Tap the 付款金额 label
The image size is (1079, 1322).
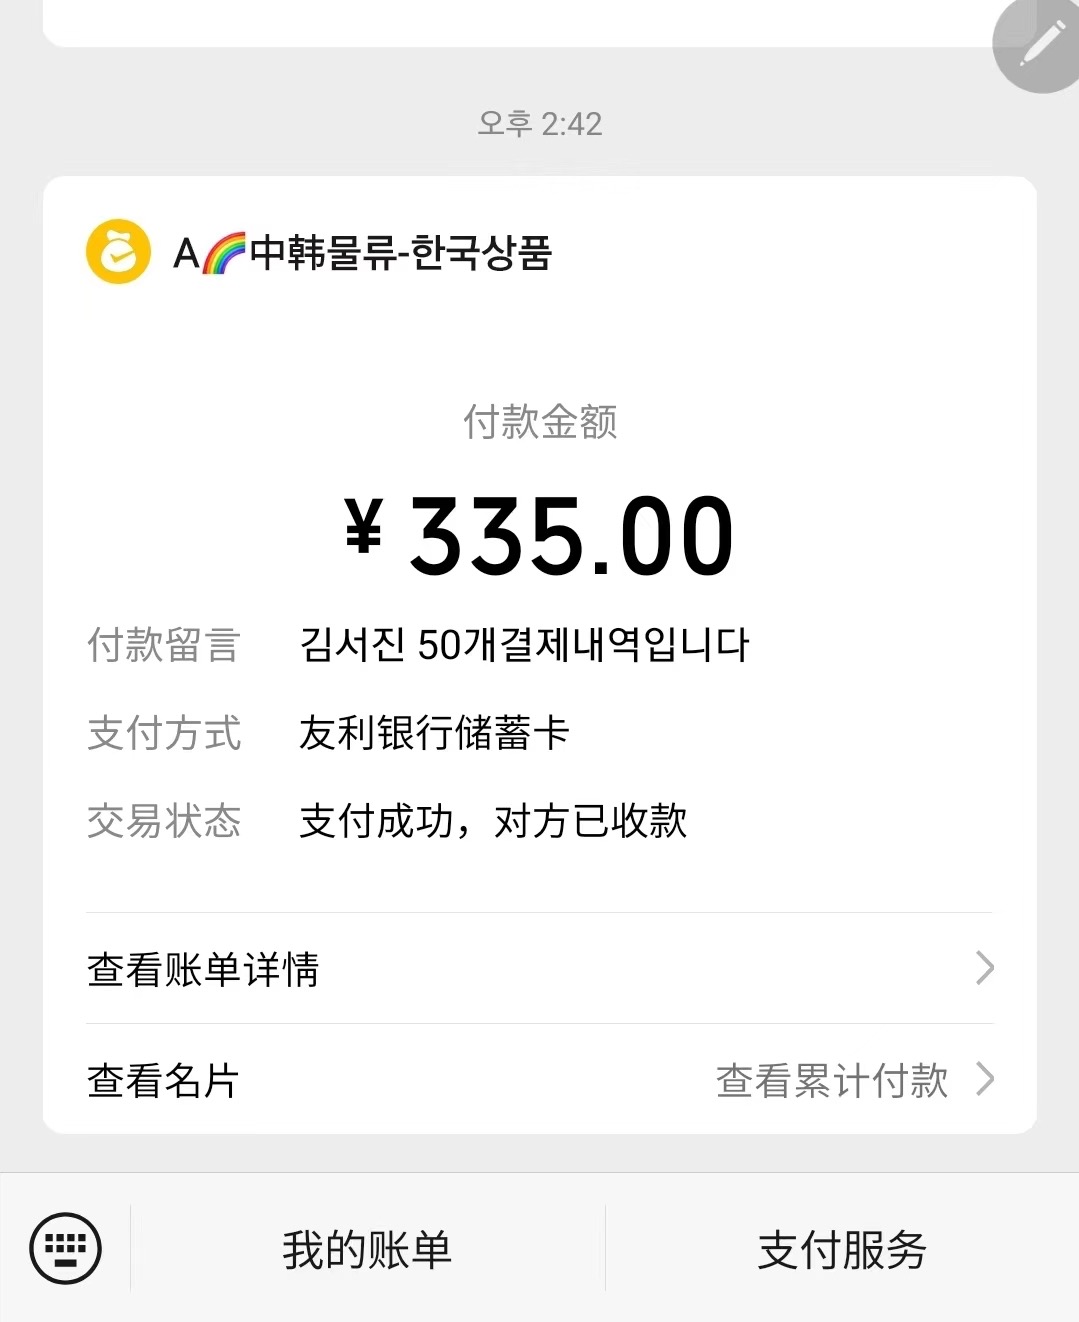540,421
